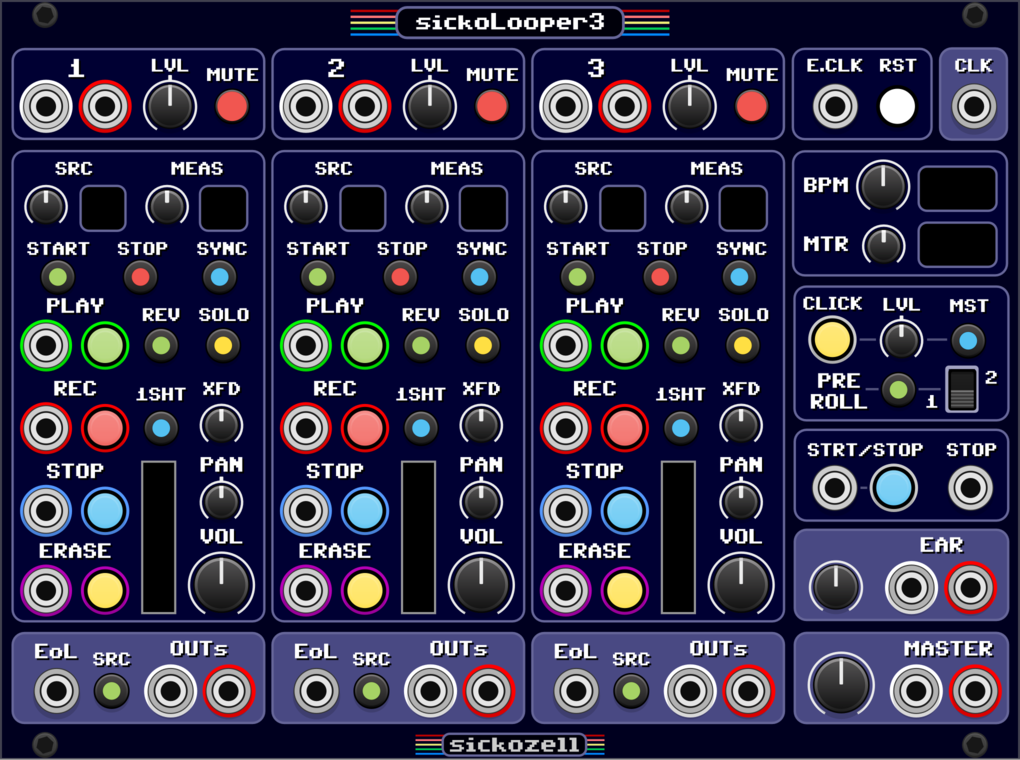
Task: Mute track 1 with the red MUTE button
Action: tap(232, 106)
